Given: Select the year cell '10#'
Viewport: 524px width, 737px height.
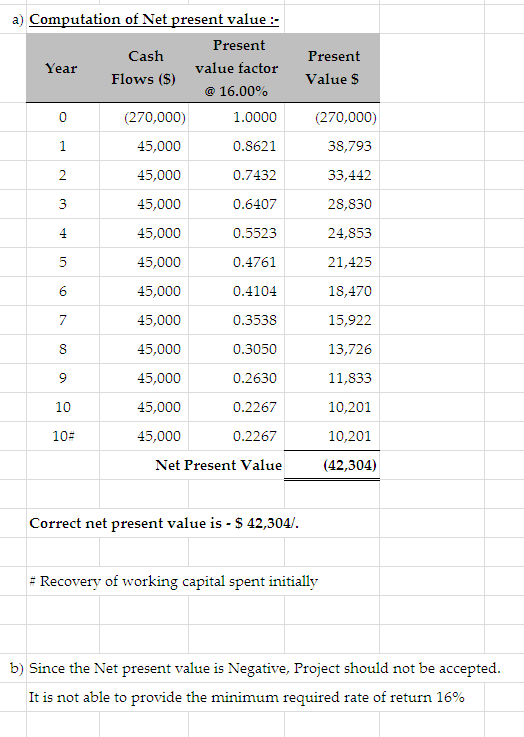Looking at the screenshot, I should pos(63,436).
